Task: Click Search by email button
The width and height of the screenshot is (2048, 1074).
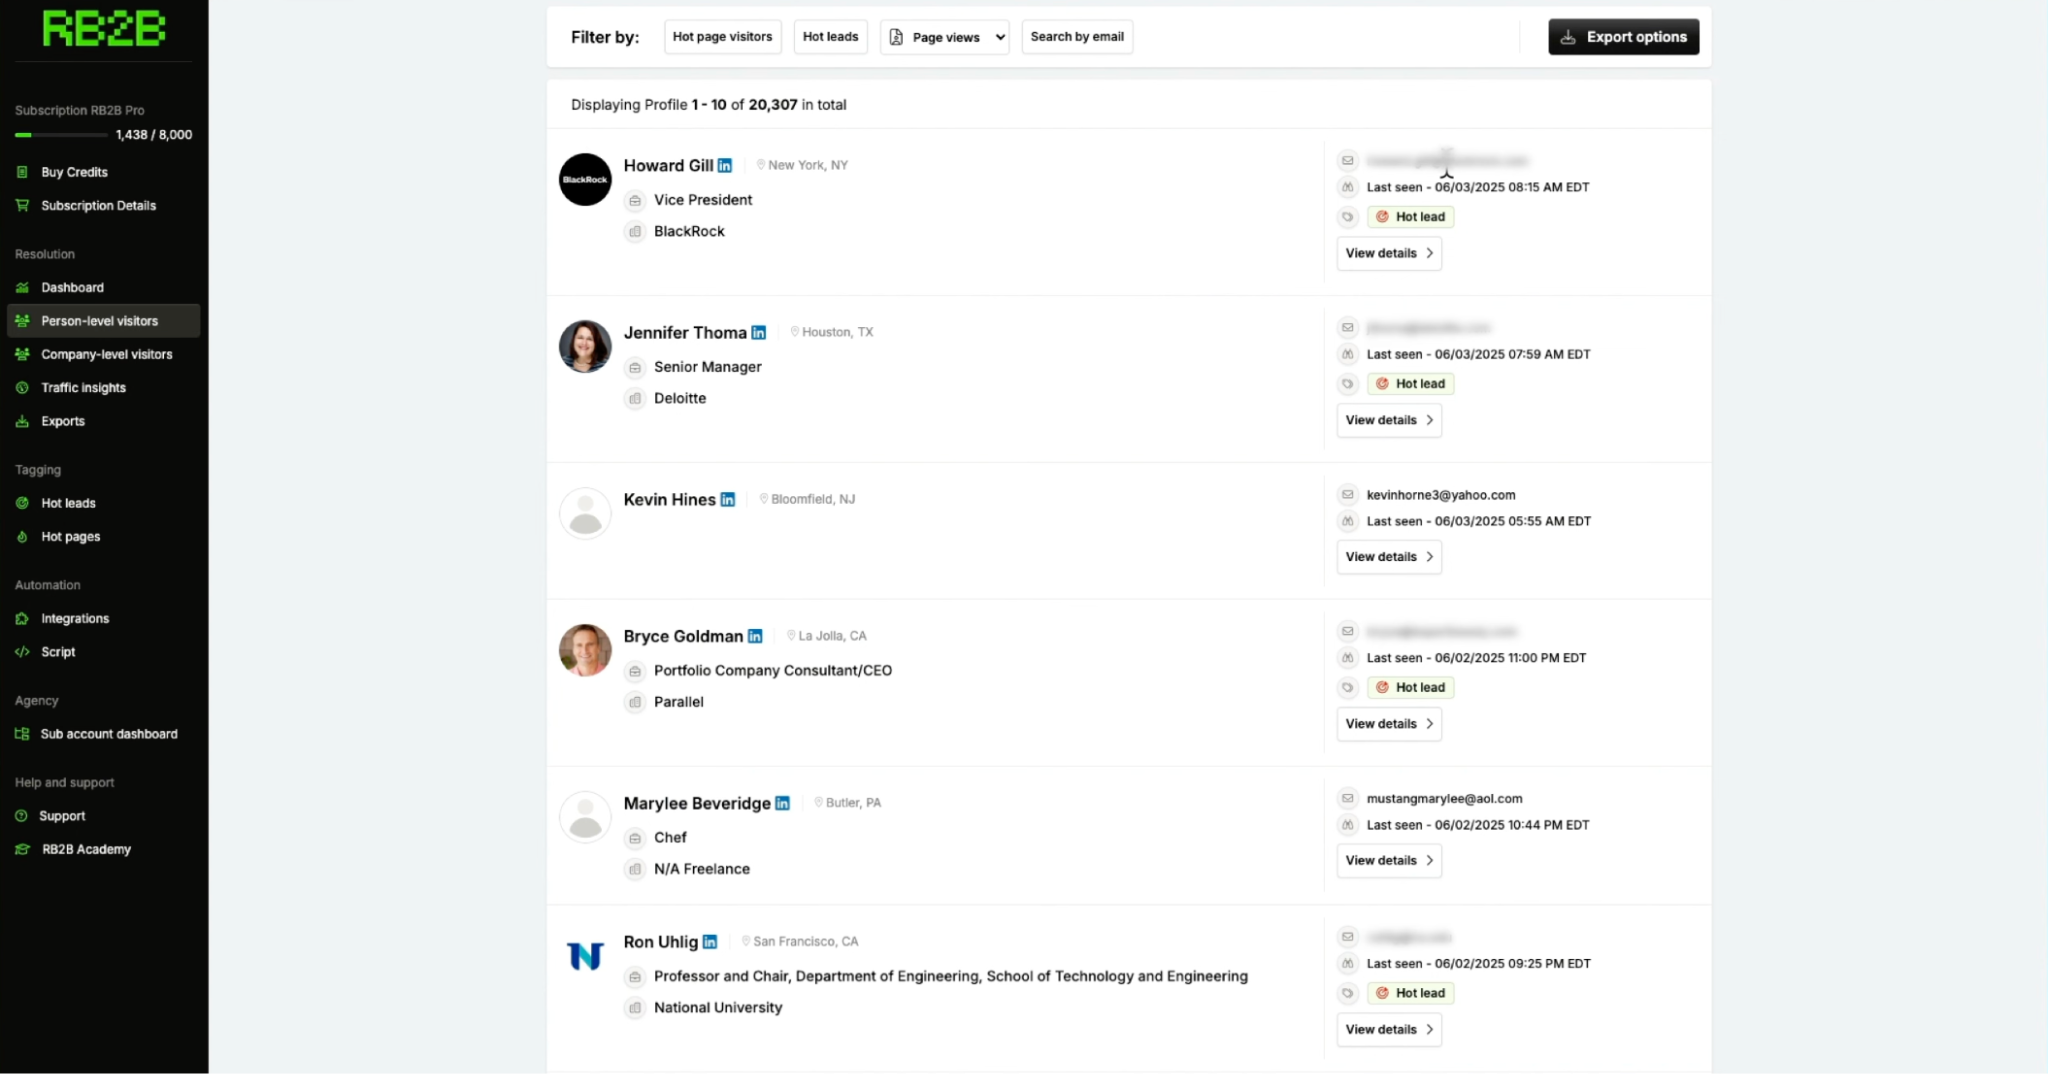Action: coord(1077,37)
